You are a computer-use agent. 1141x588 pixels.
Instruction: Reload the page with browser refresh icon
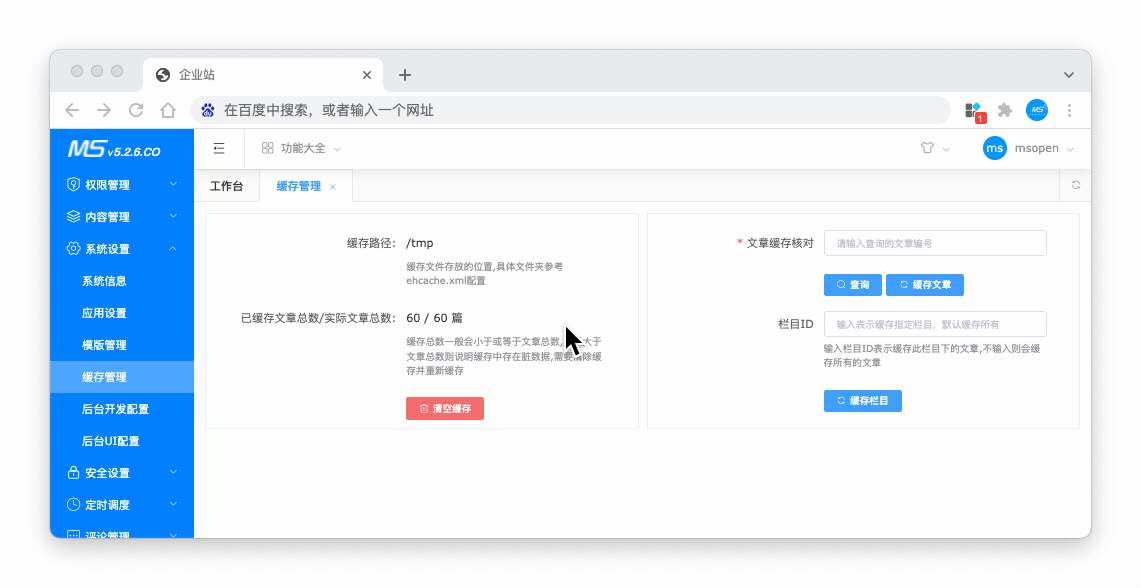pyautogui.click(x=136, y=110)
